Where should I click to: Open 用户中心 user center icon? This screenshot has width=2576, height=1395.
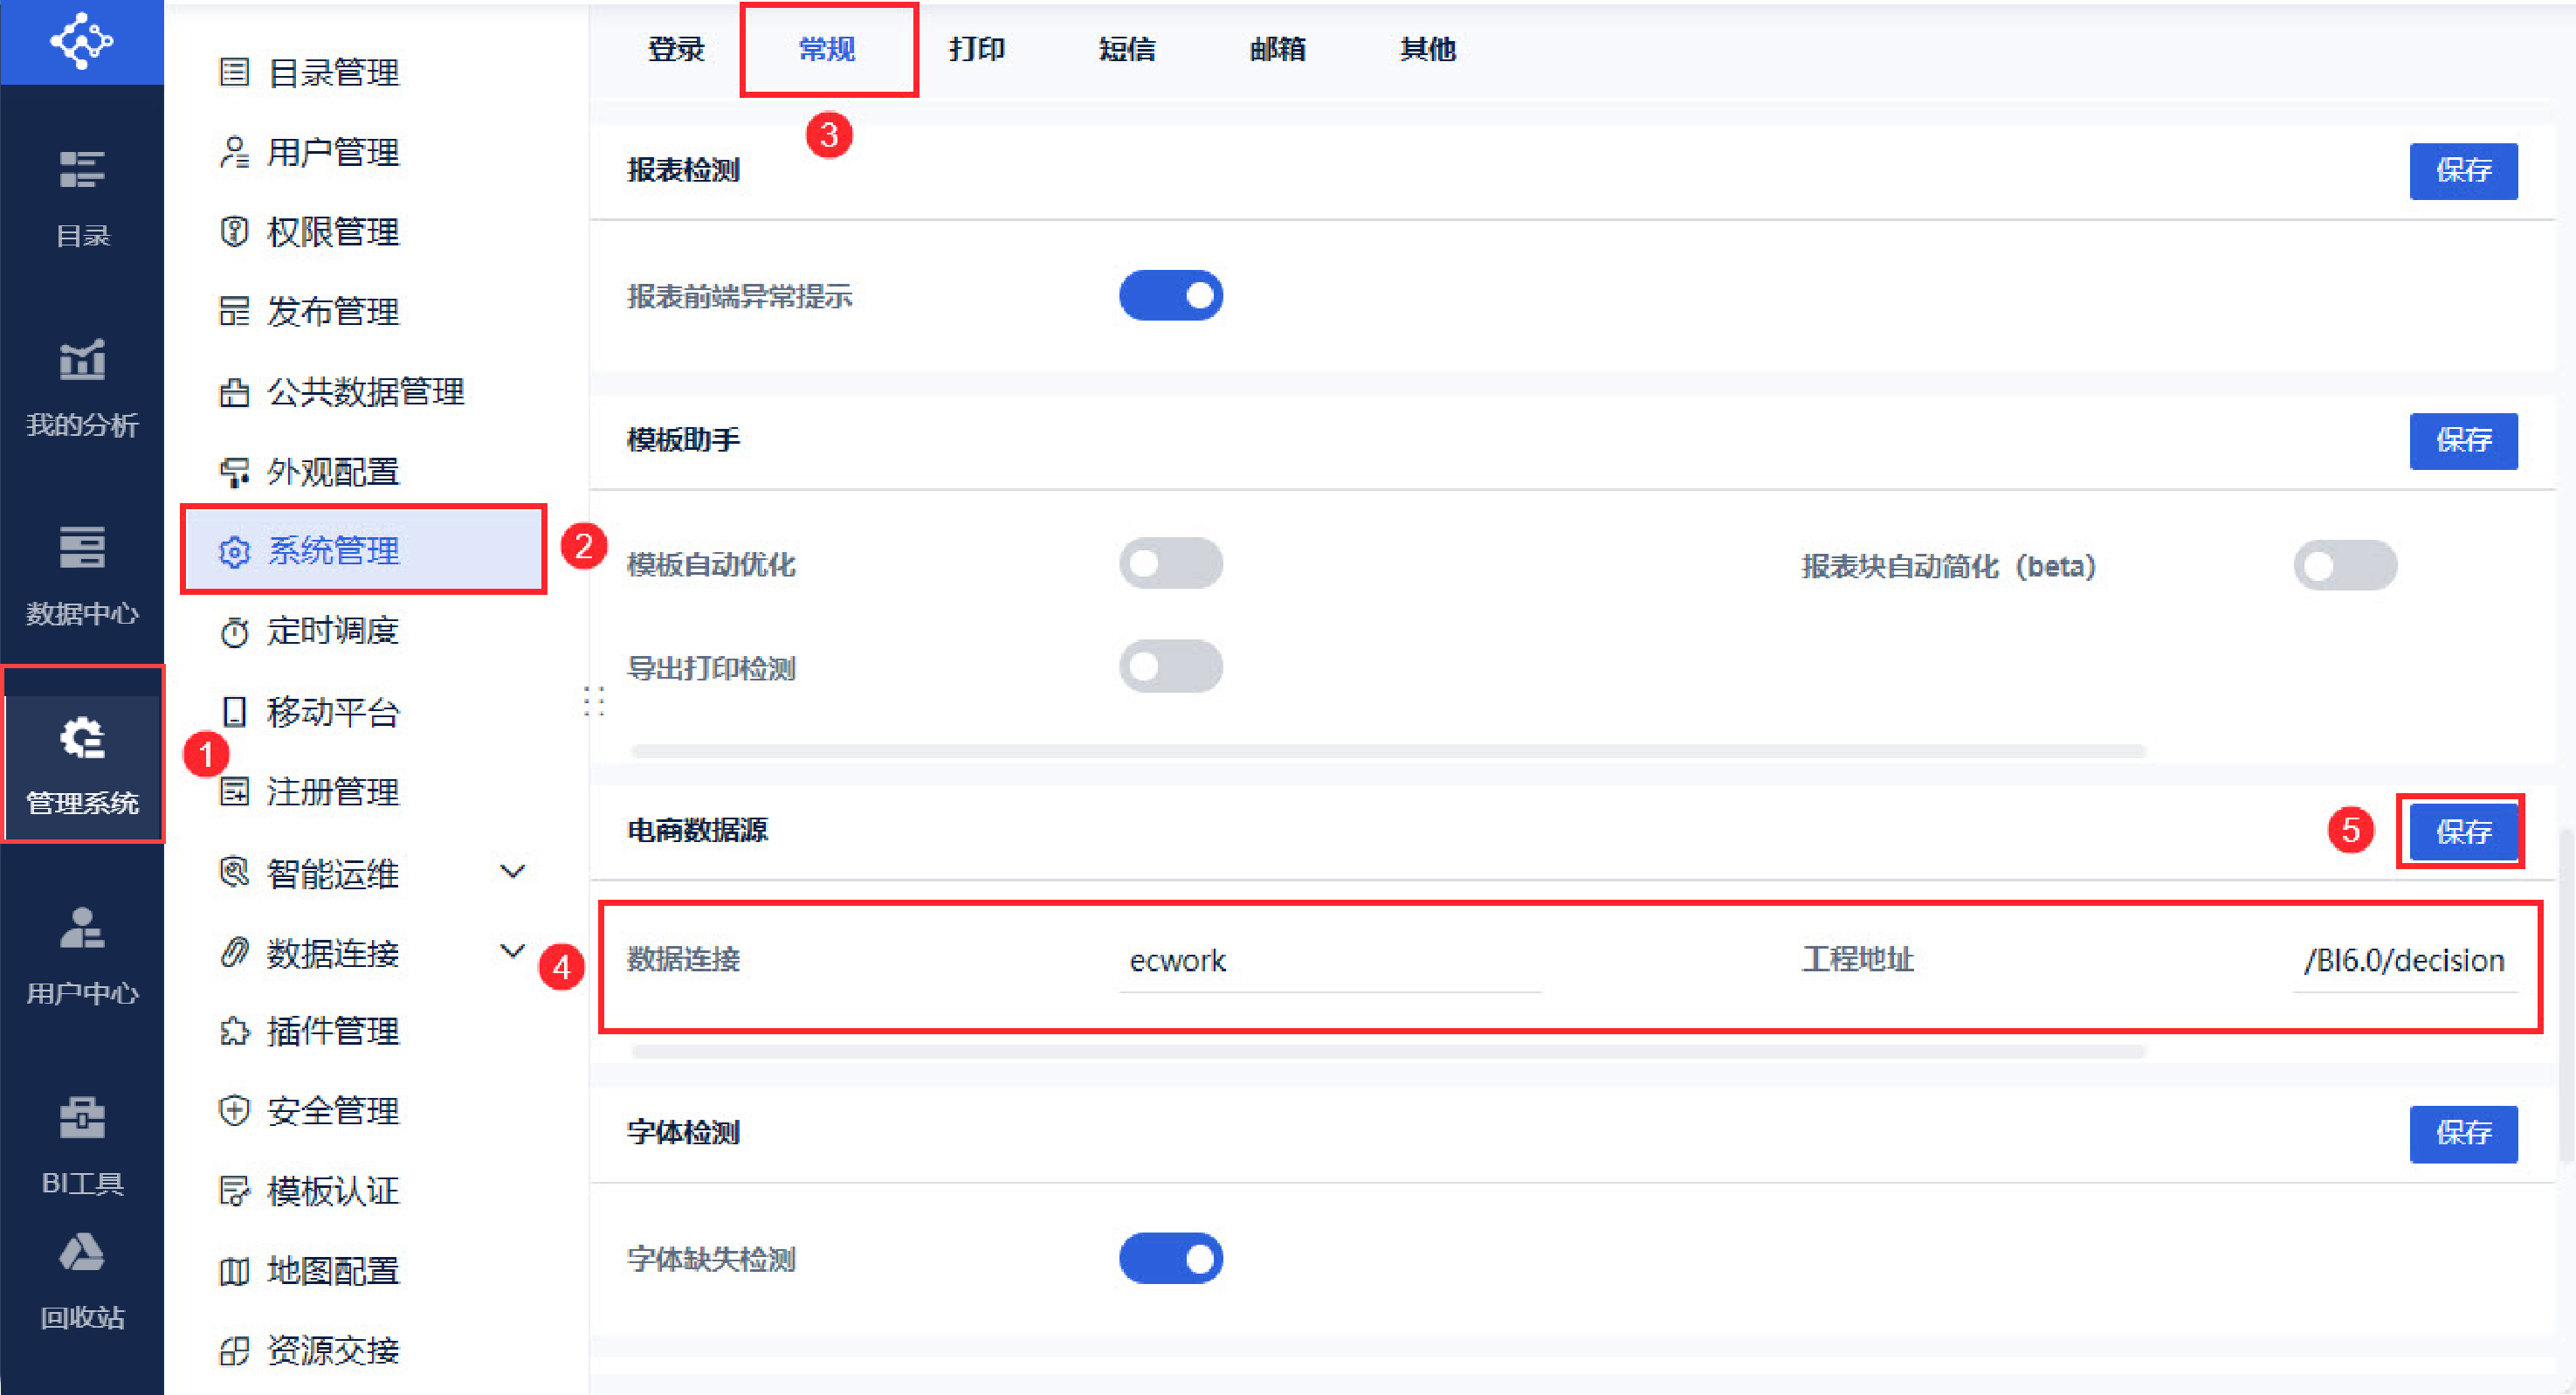click(x=82, y=928)
